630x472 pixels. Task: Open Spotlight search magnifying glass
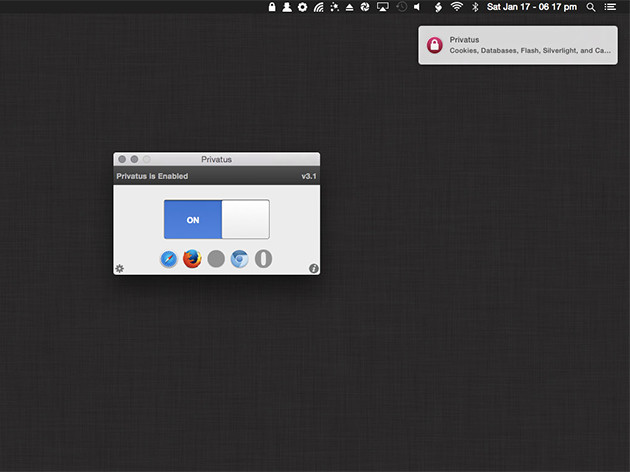(x=591, y=7)
